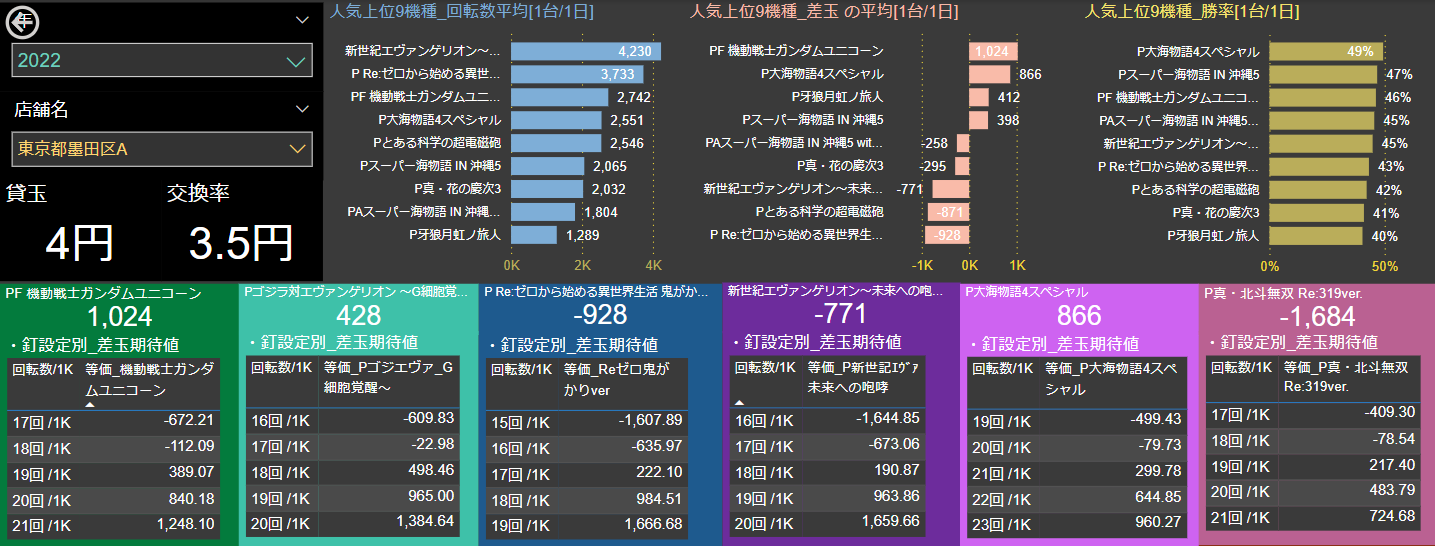Viewport: 1435px width, 546px height.
Task: Click the back arrow icon
Action: [22, 21]
